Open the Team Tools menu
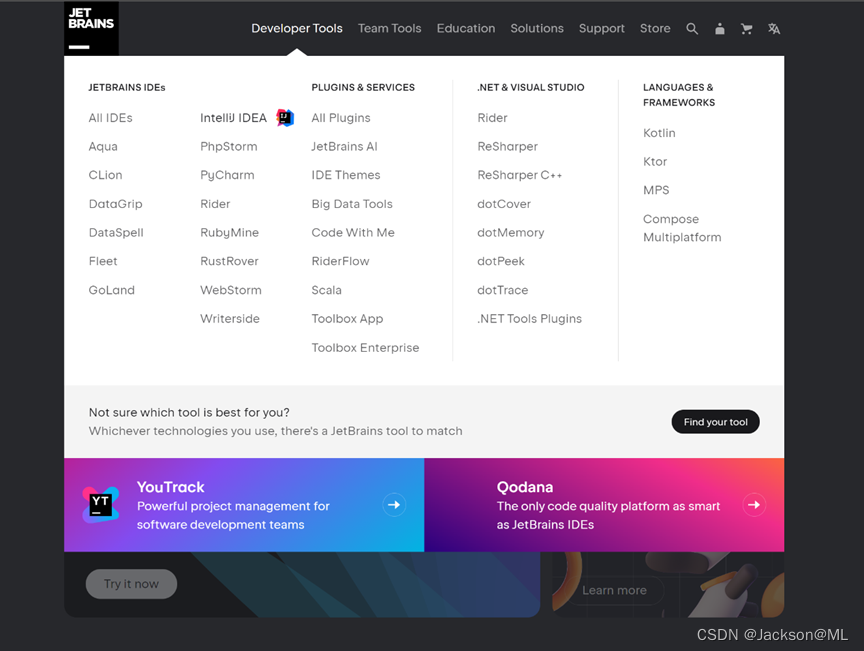This screenshot has width=864, height=651. coord(390,28)
